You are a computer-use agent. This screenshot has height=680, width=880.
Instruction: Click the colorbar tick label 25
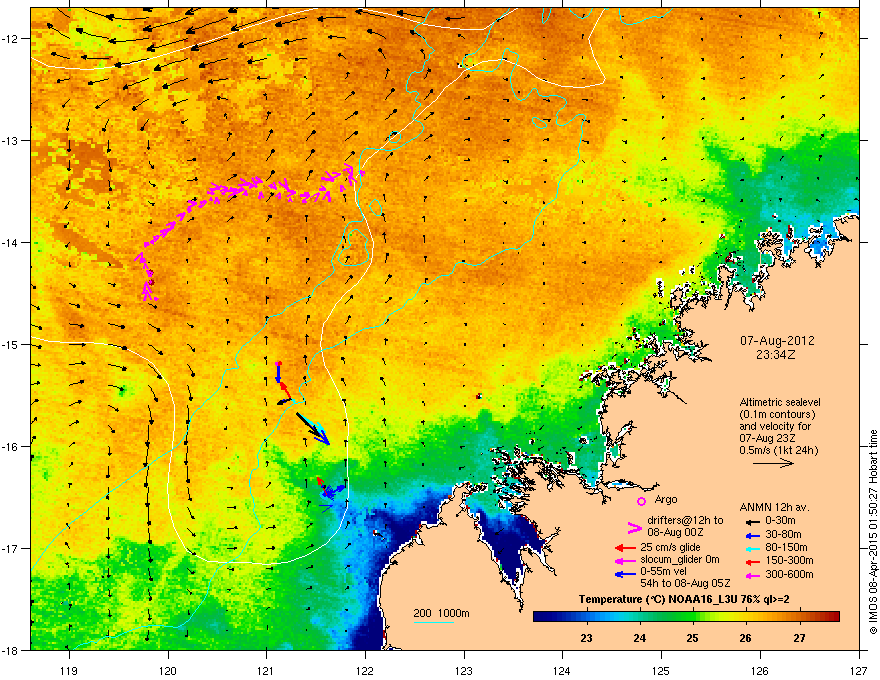click(x=693, y=638)
